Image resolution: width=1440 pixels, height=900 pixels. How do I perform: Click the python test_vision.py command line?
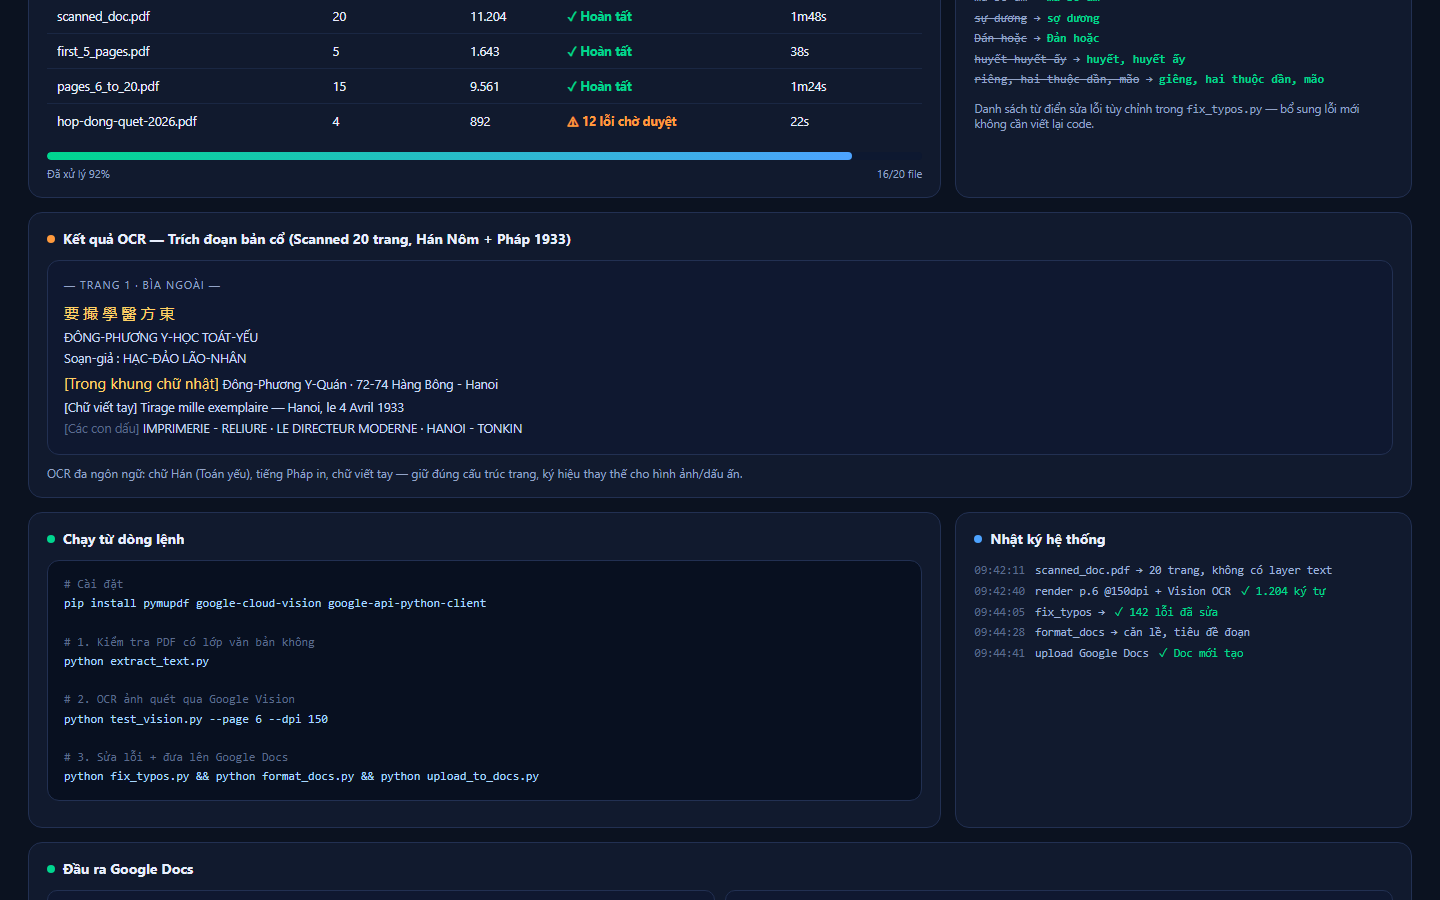click(x=196, y=720)
